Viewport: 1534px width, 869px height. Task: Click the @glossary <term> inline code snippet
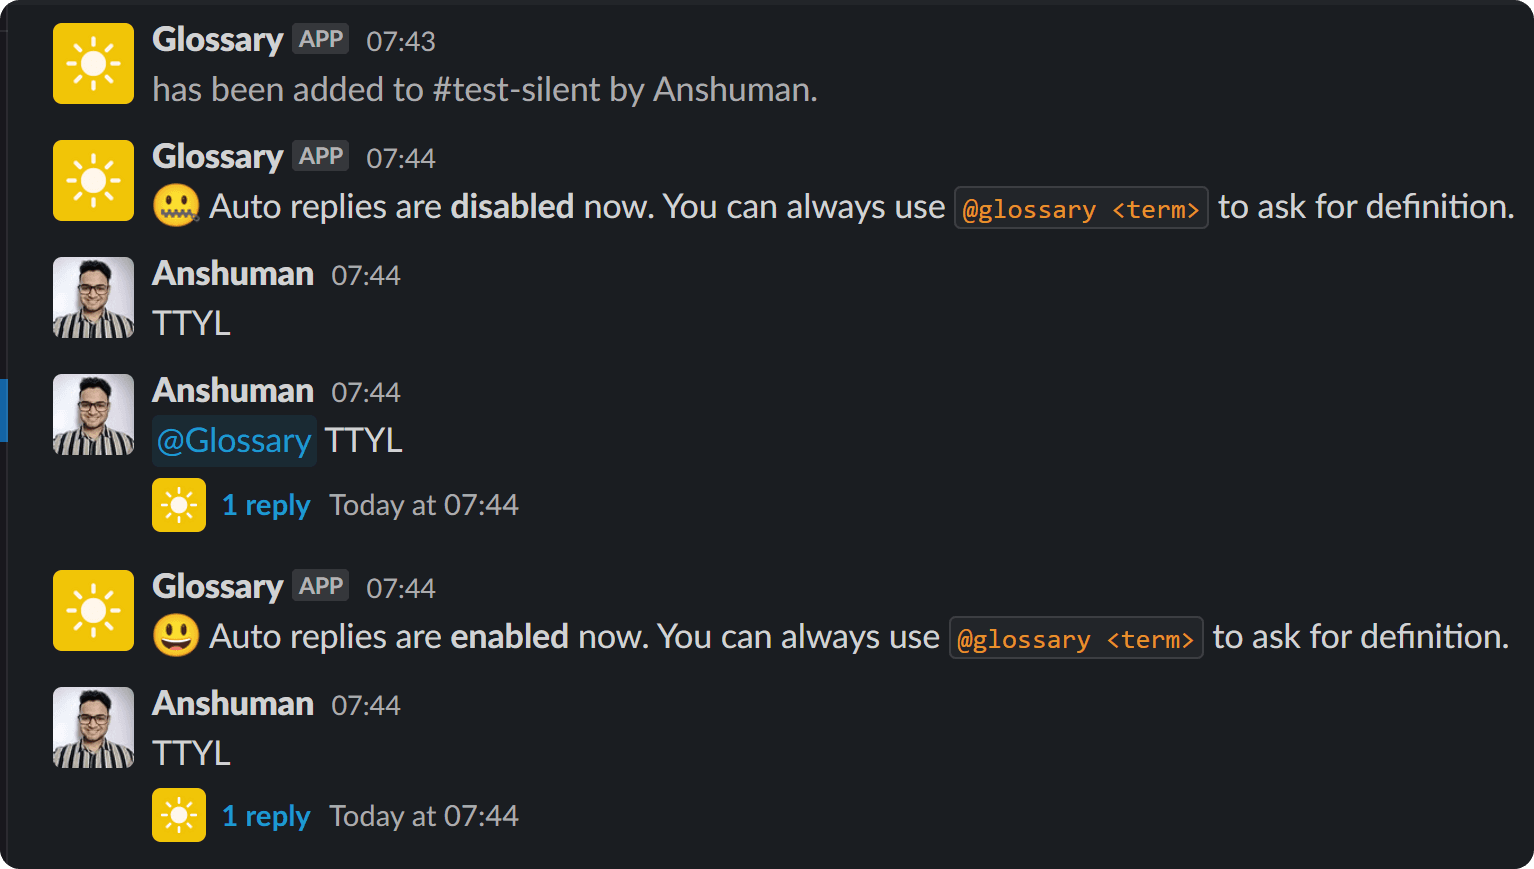coord(1080,208)
